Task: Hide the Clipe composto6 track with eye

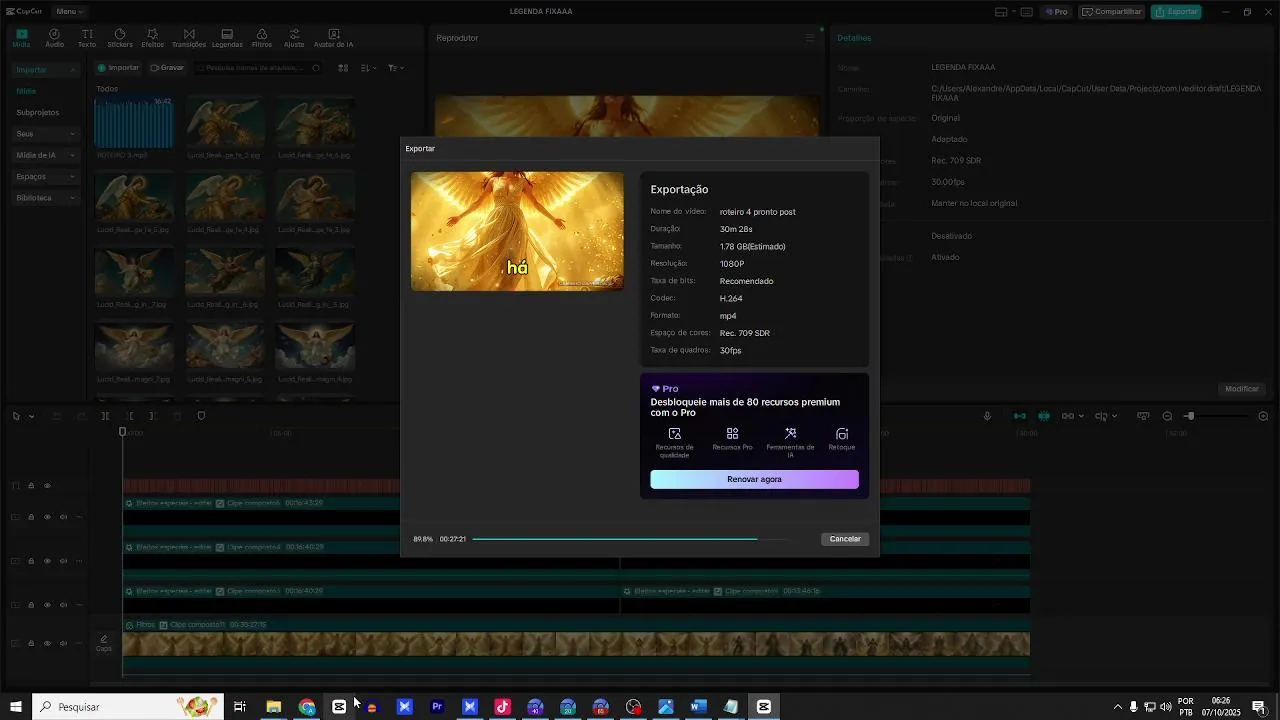Action: point(47,517)
